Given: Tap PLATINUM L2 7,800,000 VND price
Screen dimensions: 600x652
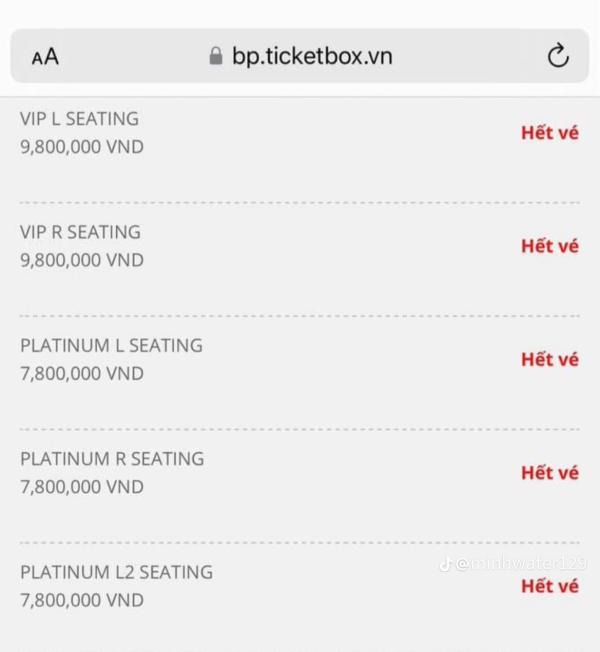Looking at the screenshot, I should click(82, 601).
